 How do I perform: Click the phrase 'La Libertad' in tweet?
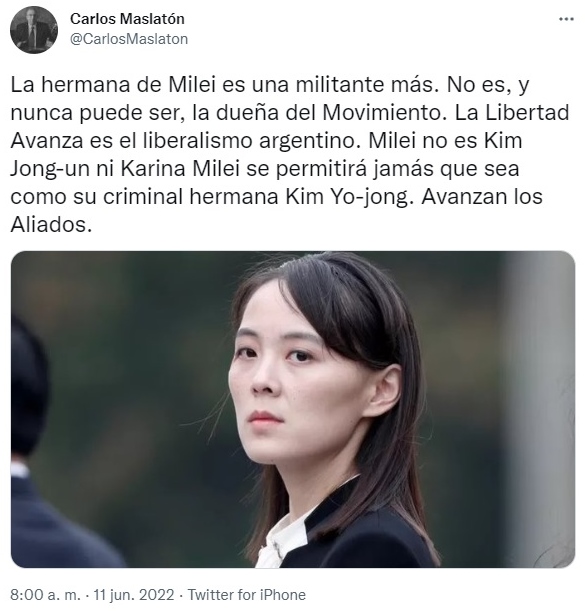click(x=512, y=113)
